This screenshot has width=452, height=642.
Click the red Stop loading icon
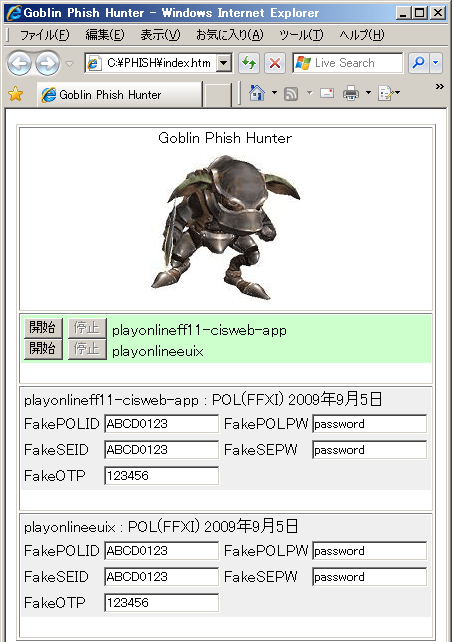pyautogui.click(x=275, y=63)
